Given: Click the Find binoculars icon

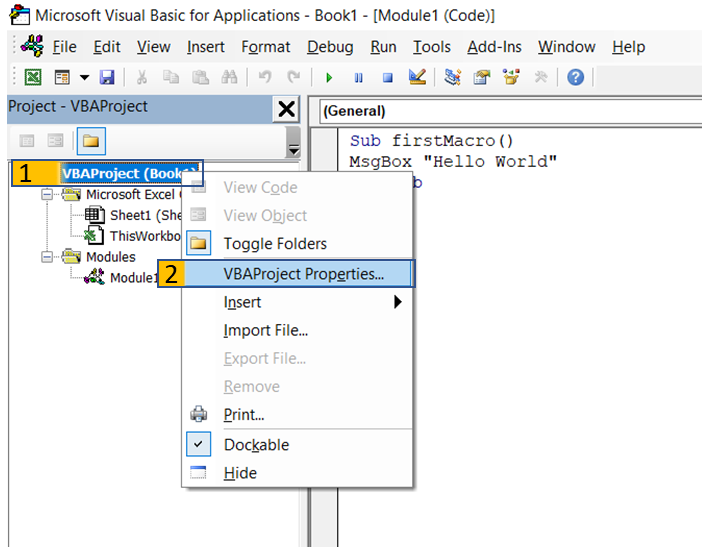Looking at the screenshot, I should (229, 77).
